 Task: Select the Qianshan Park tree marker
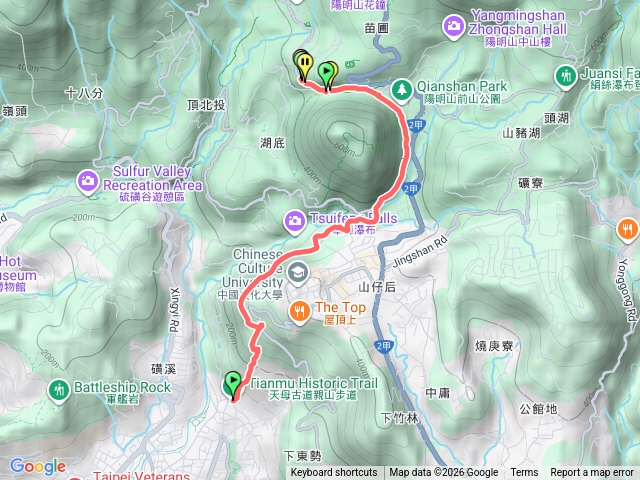tap(401, 90)
